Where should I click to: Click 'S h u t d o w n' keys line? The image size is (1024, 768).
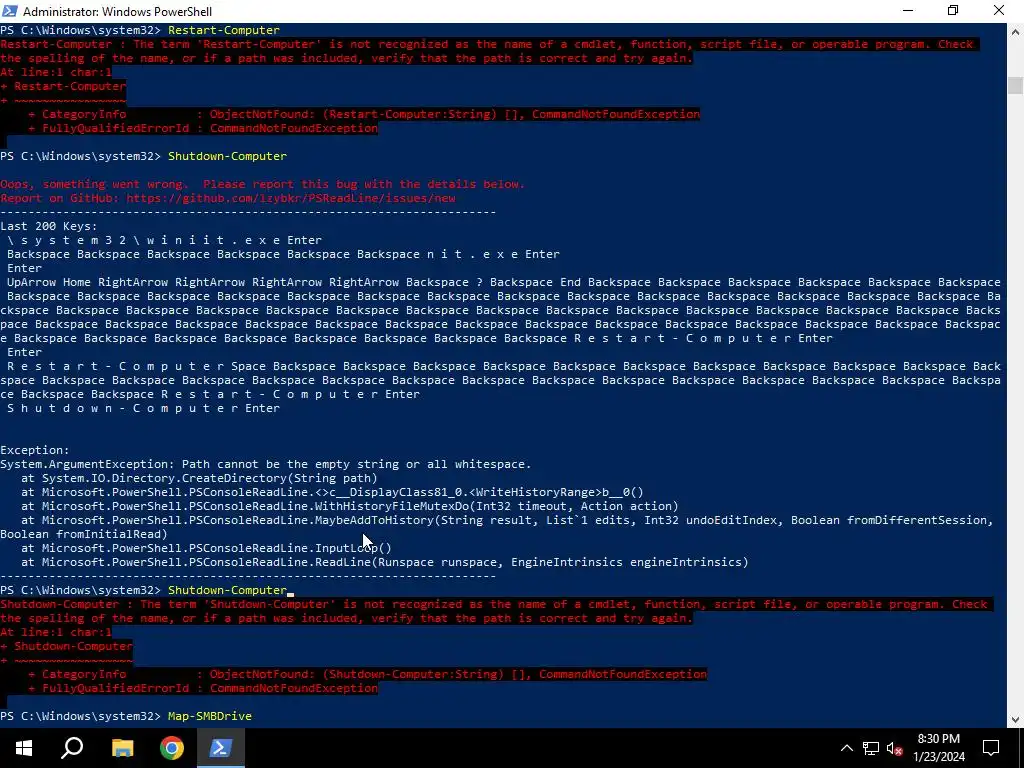(143, 408)
